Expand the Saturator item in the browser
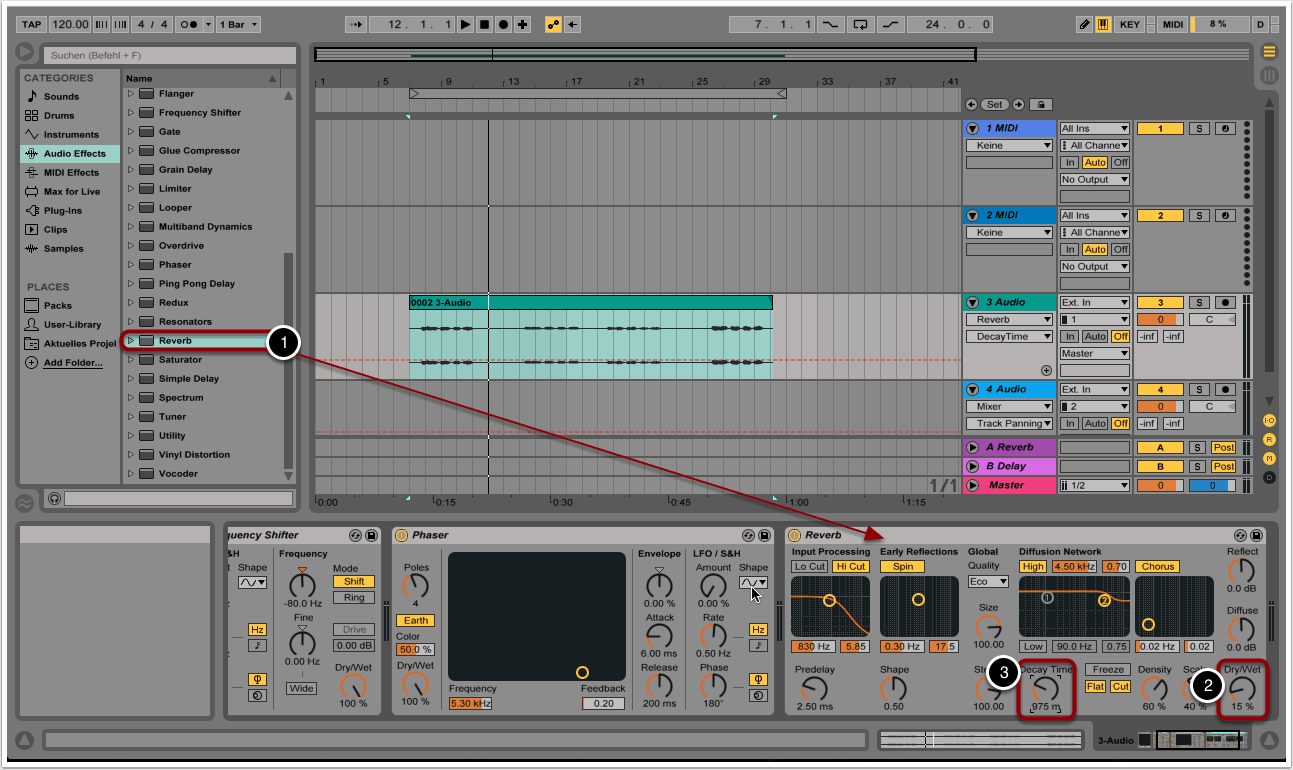The image size is (1293, 770). point(130,360)
